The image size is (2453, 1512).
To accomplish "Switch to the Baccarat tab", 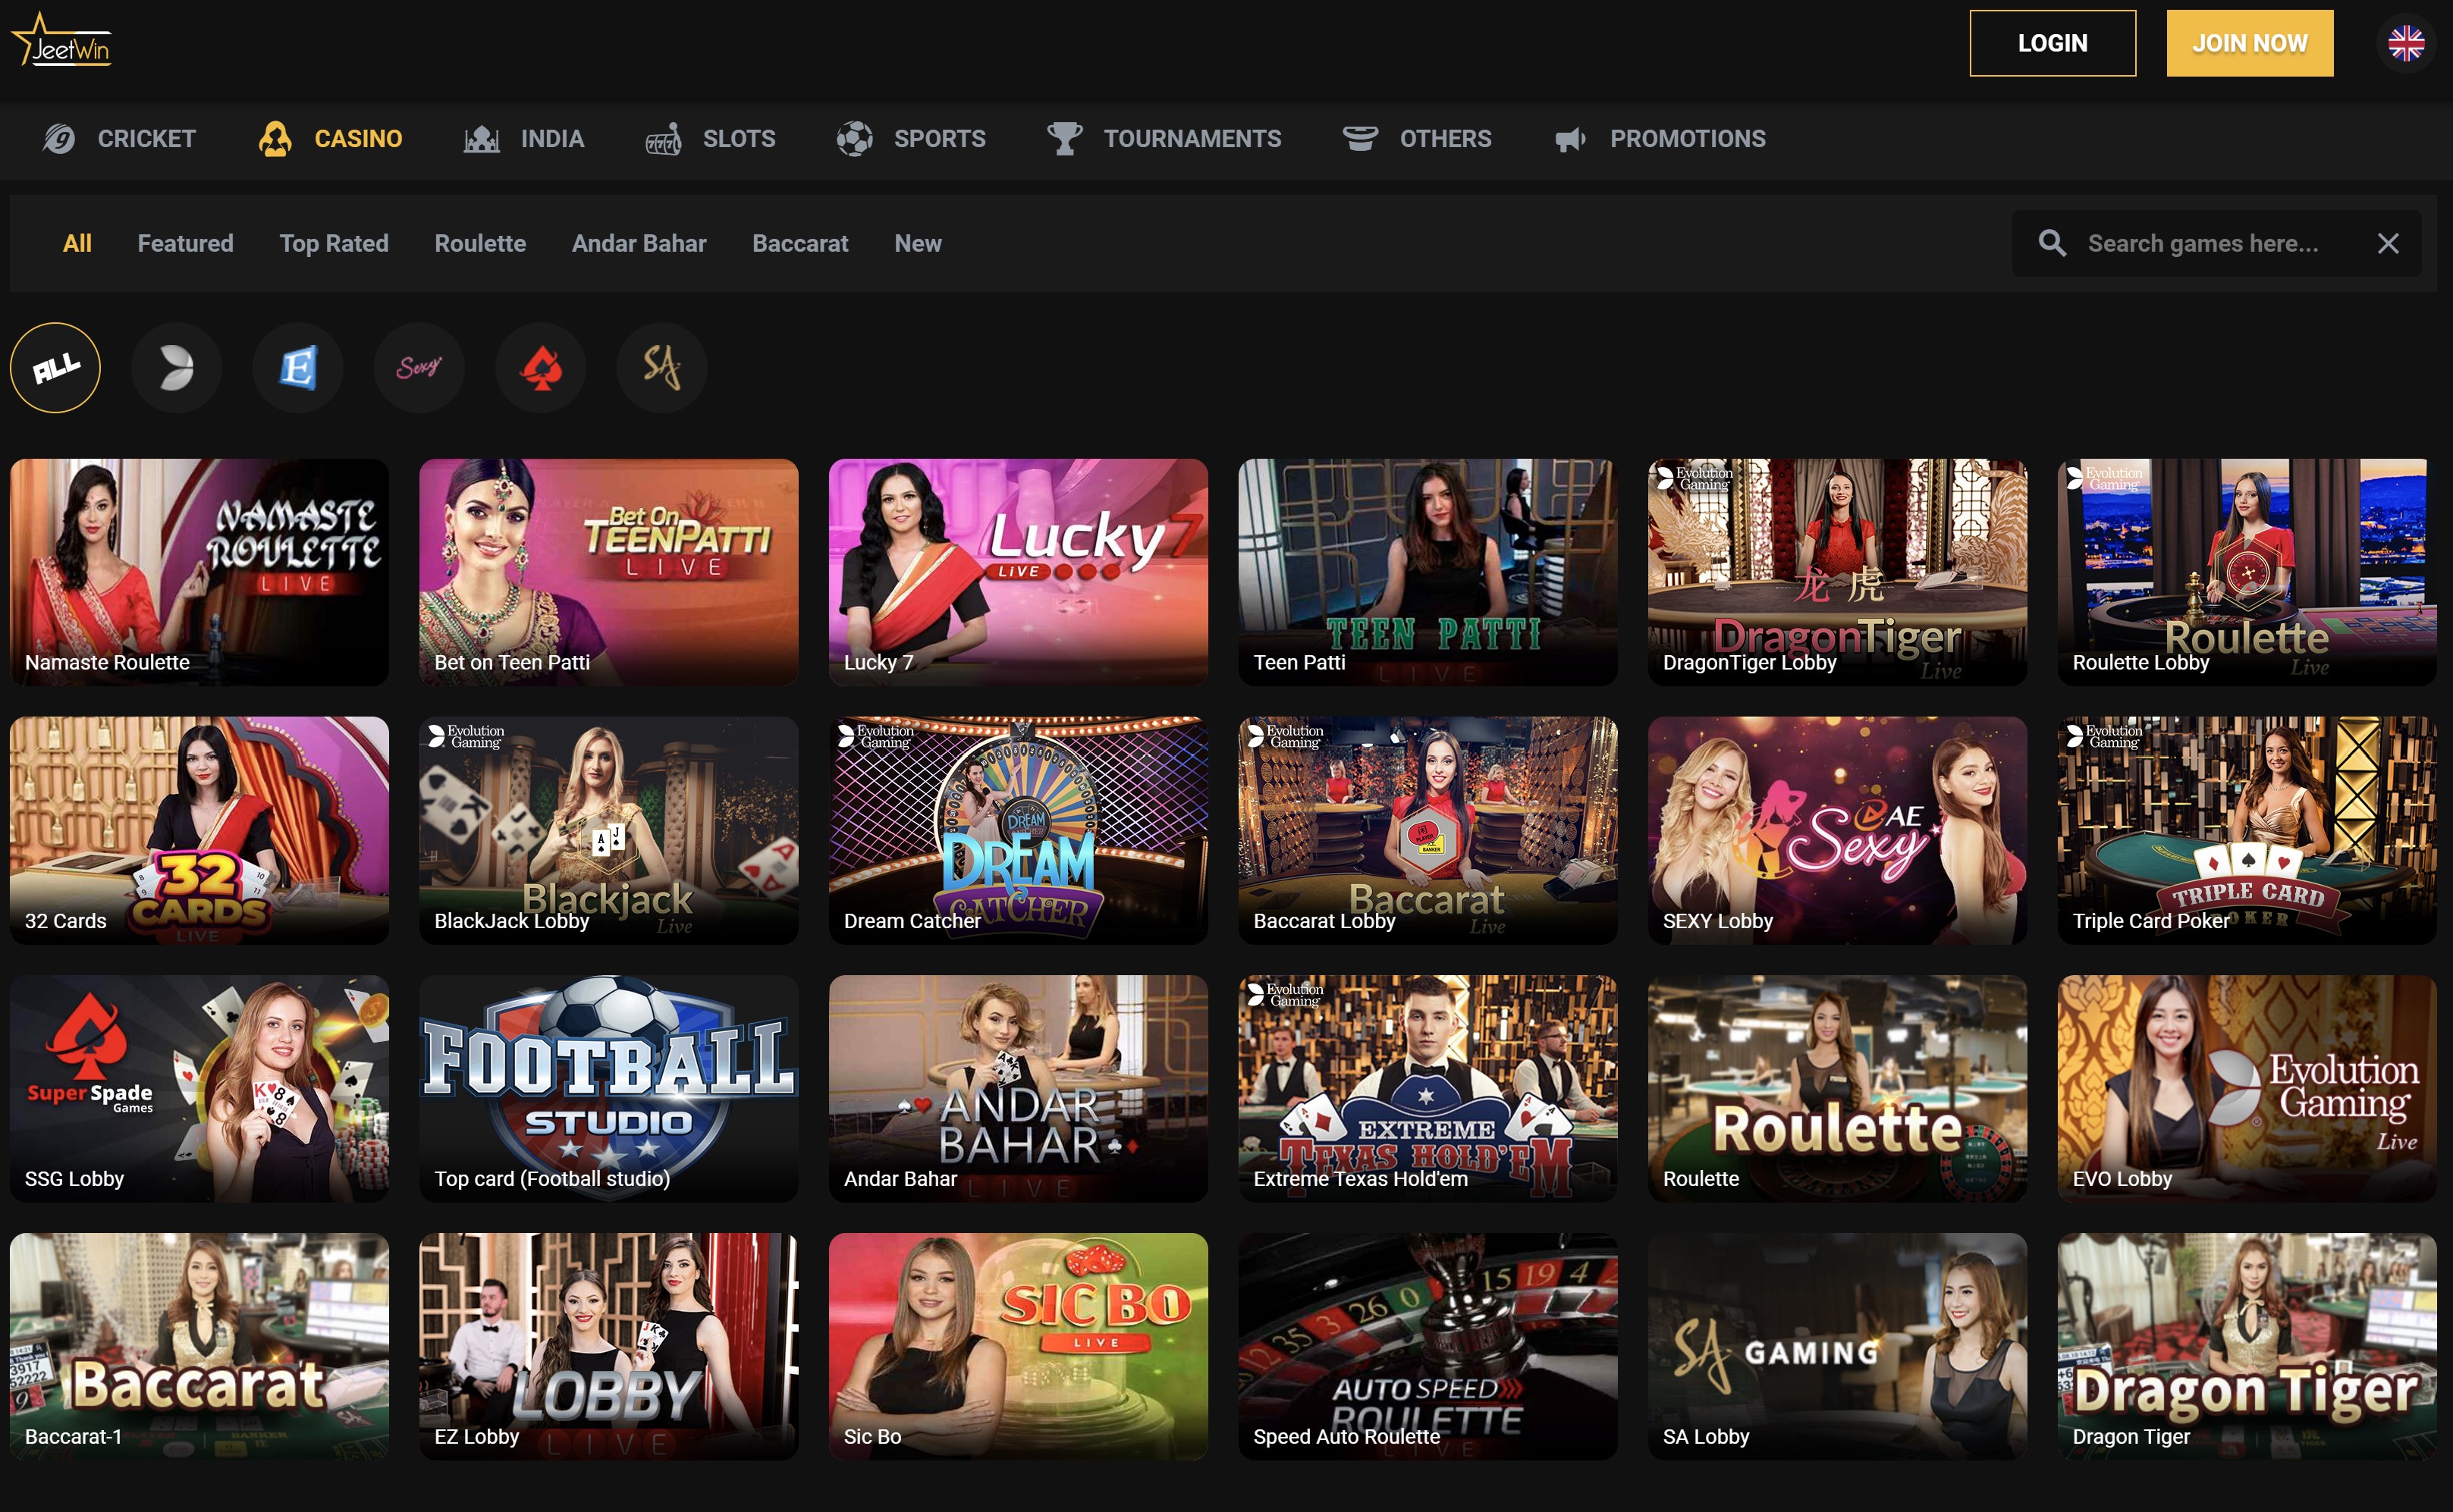I will click(x=800, y=243).
